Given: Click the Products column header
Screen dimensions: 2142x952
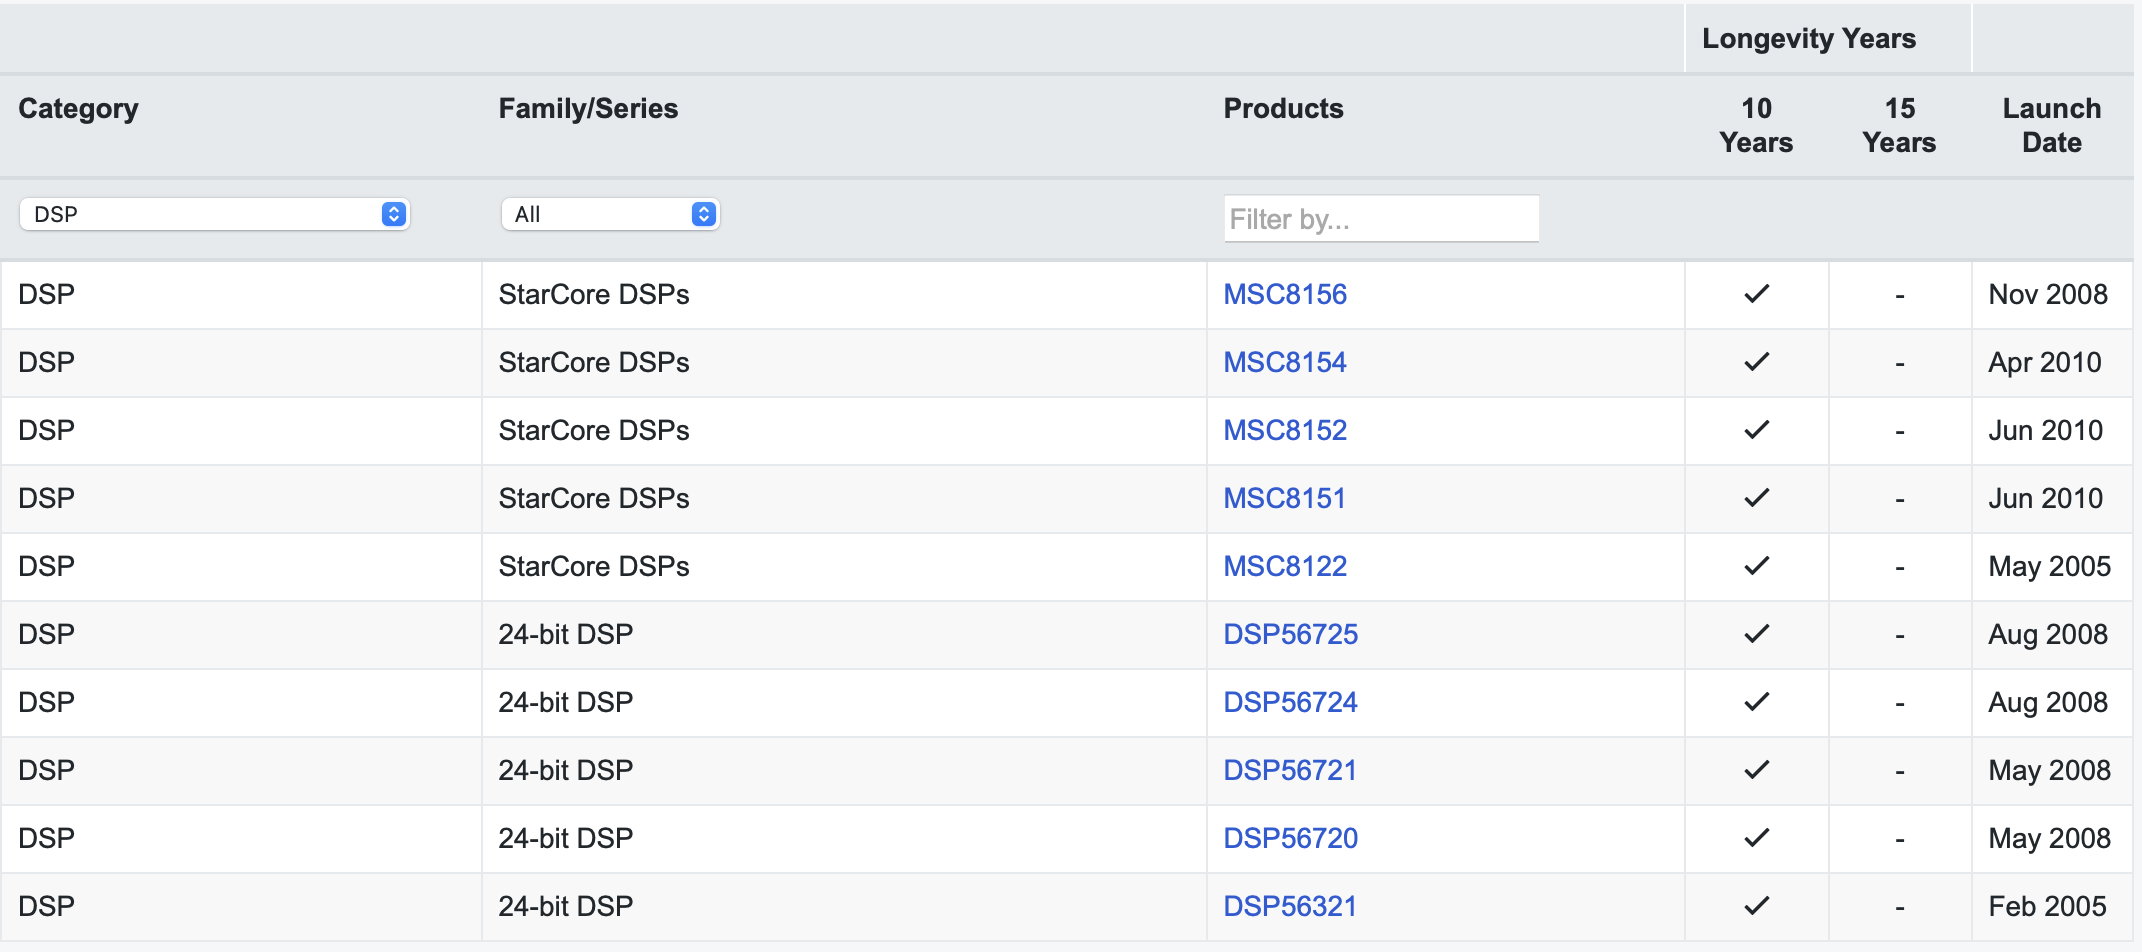Looking at the screenshot, I should click(x=1283, y=108).
